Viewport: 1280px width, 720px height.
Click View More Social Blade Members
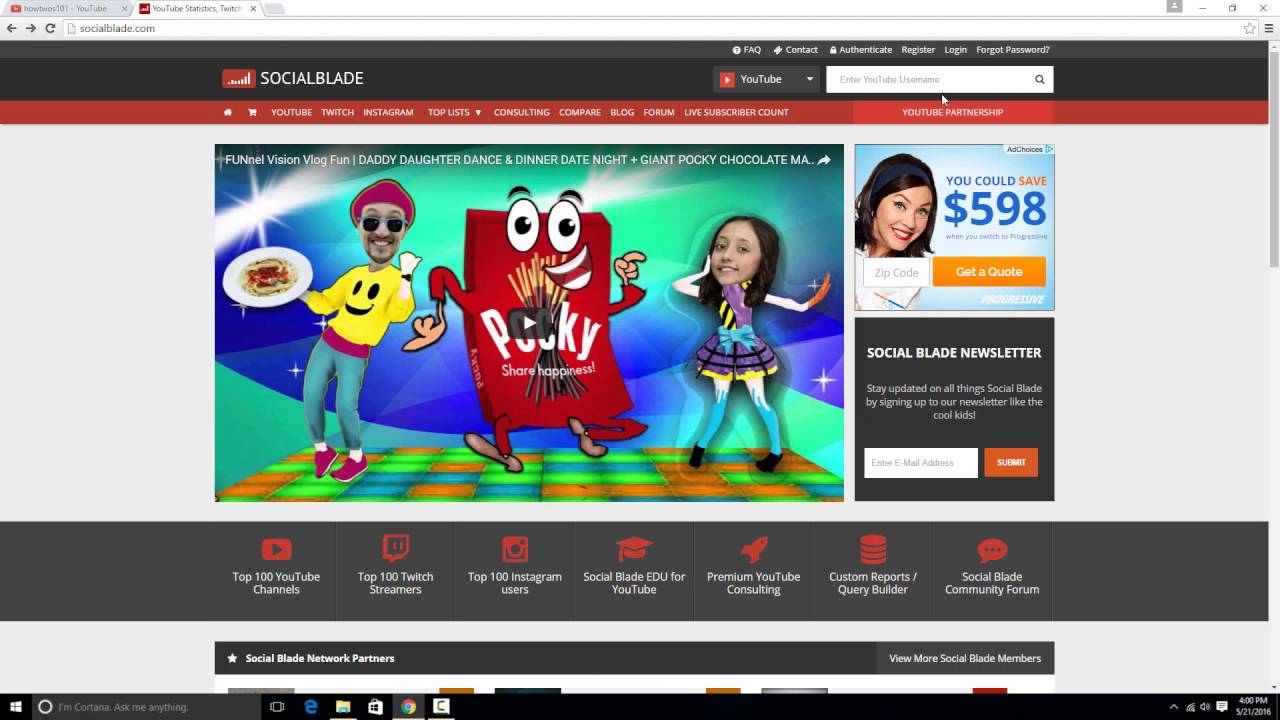(965, 658)
